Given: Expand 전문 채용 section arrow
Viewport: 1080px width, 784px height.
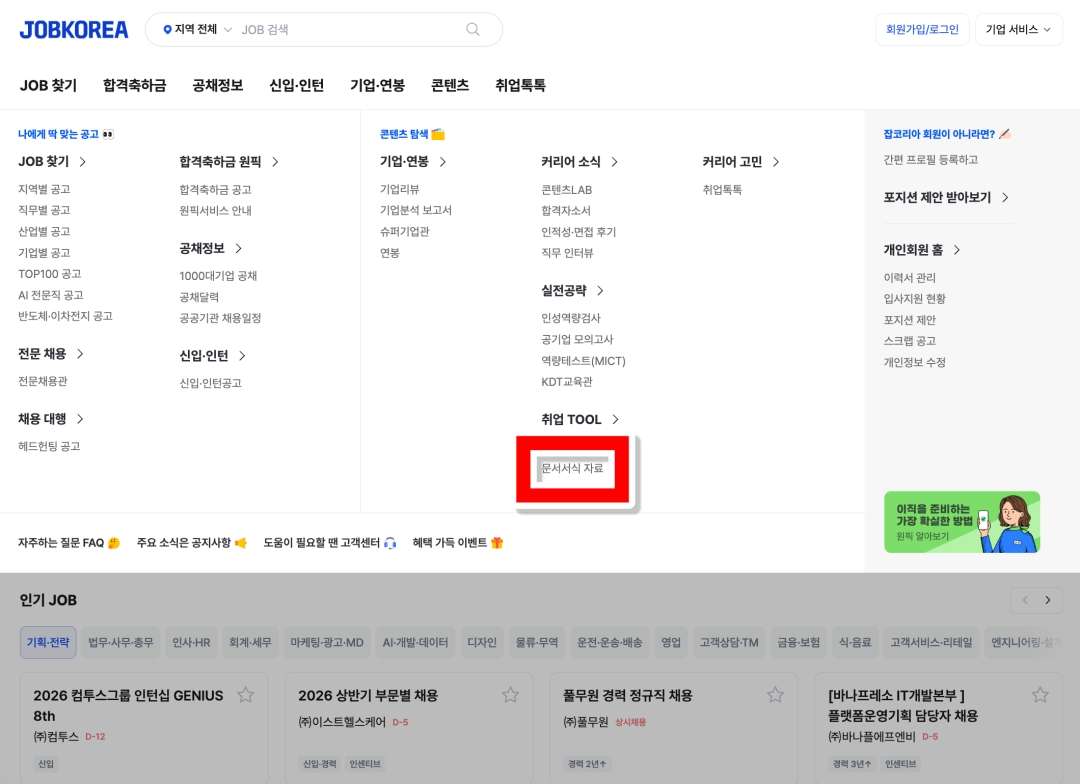Looking at the screenshot, I should [80, 354].
